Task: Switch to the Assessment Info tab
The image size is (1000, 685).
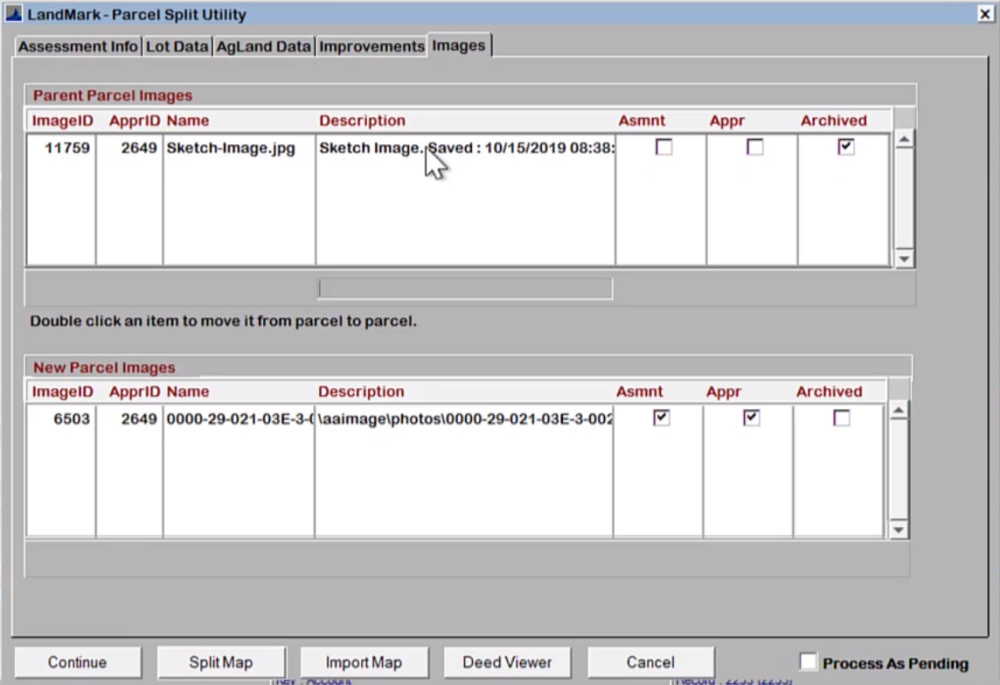Action: [x=78, y=46]
